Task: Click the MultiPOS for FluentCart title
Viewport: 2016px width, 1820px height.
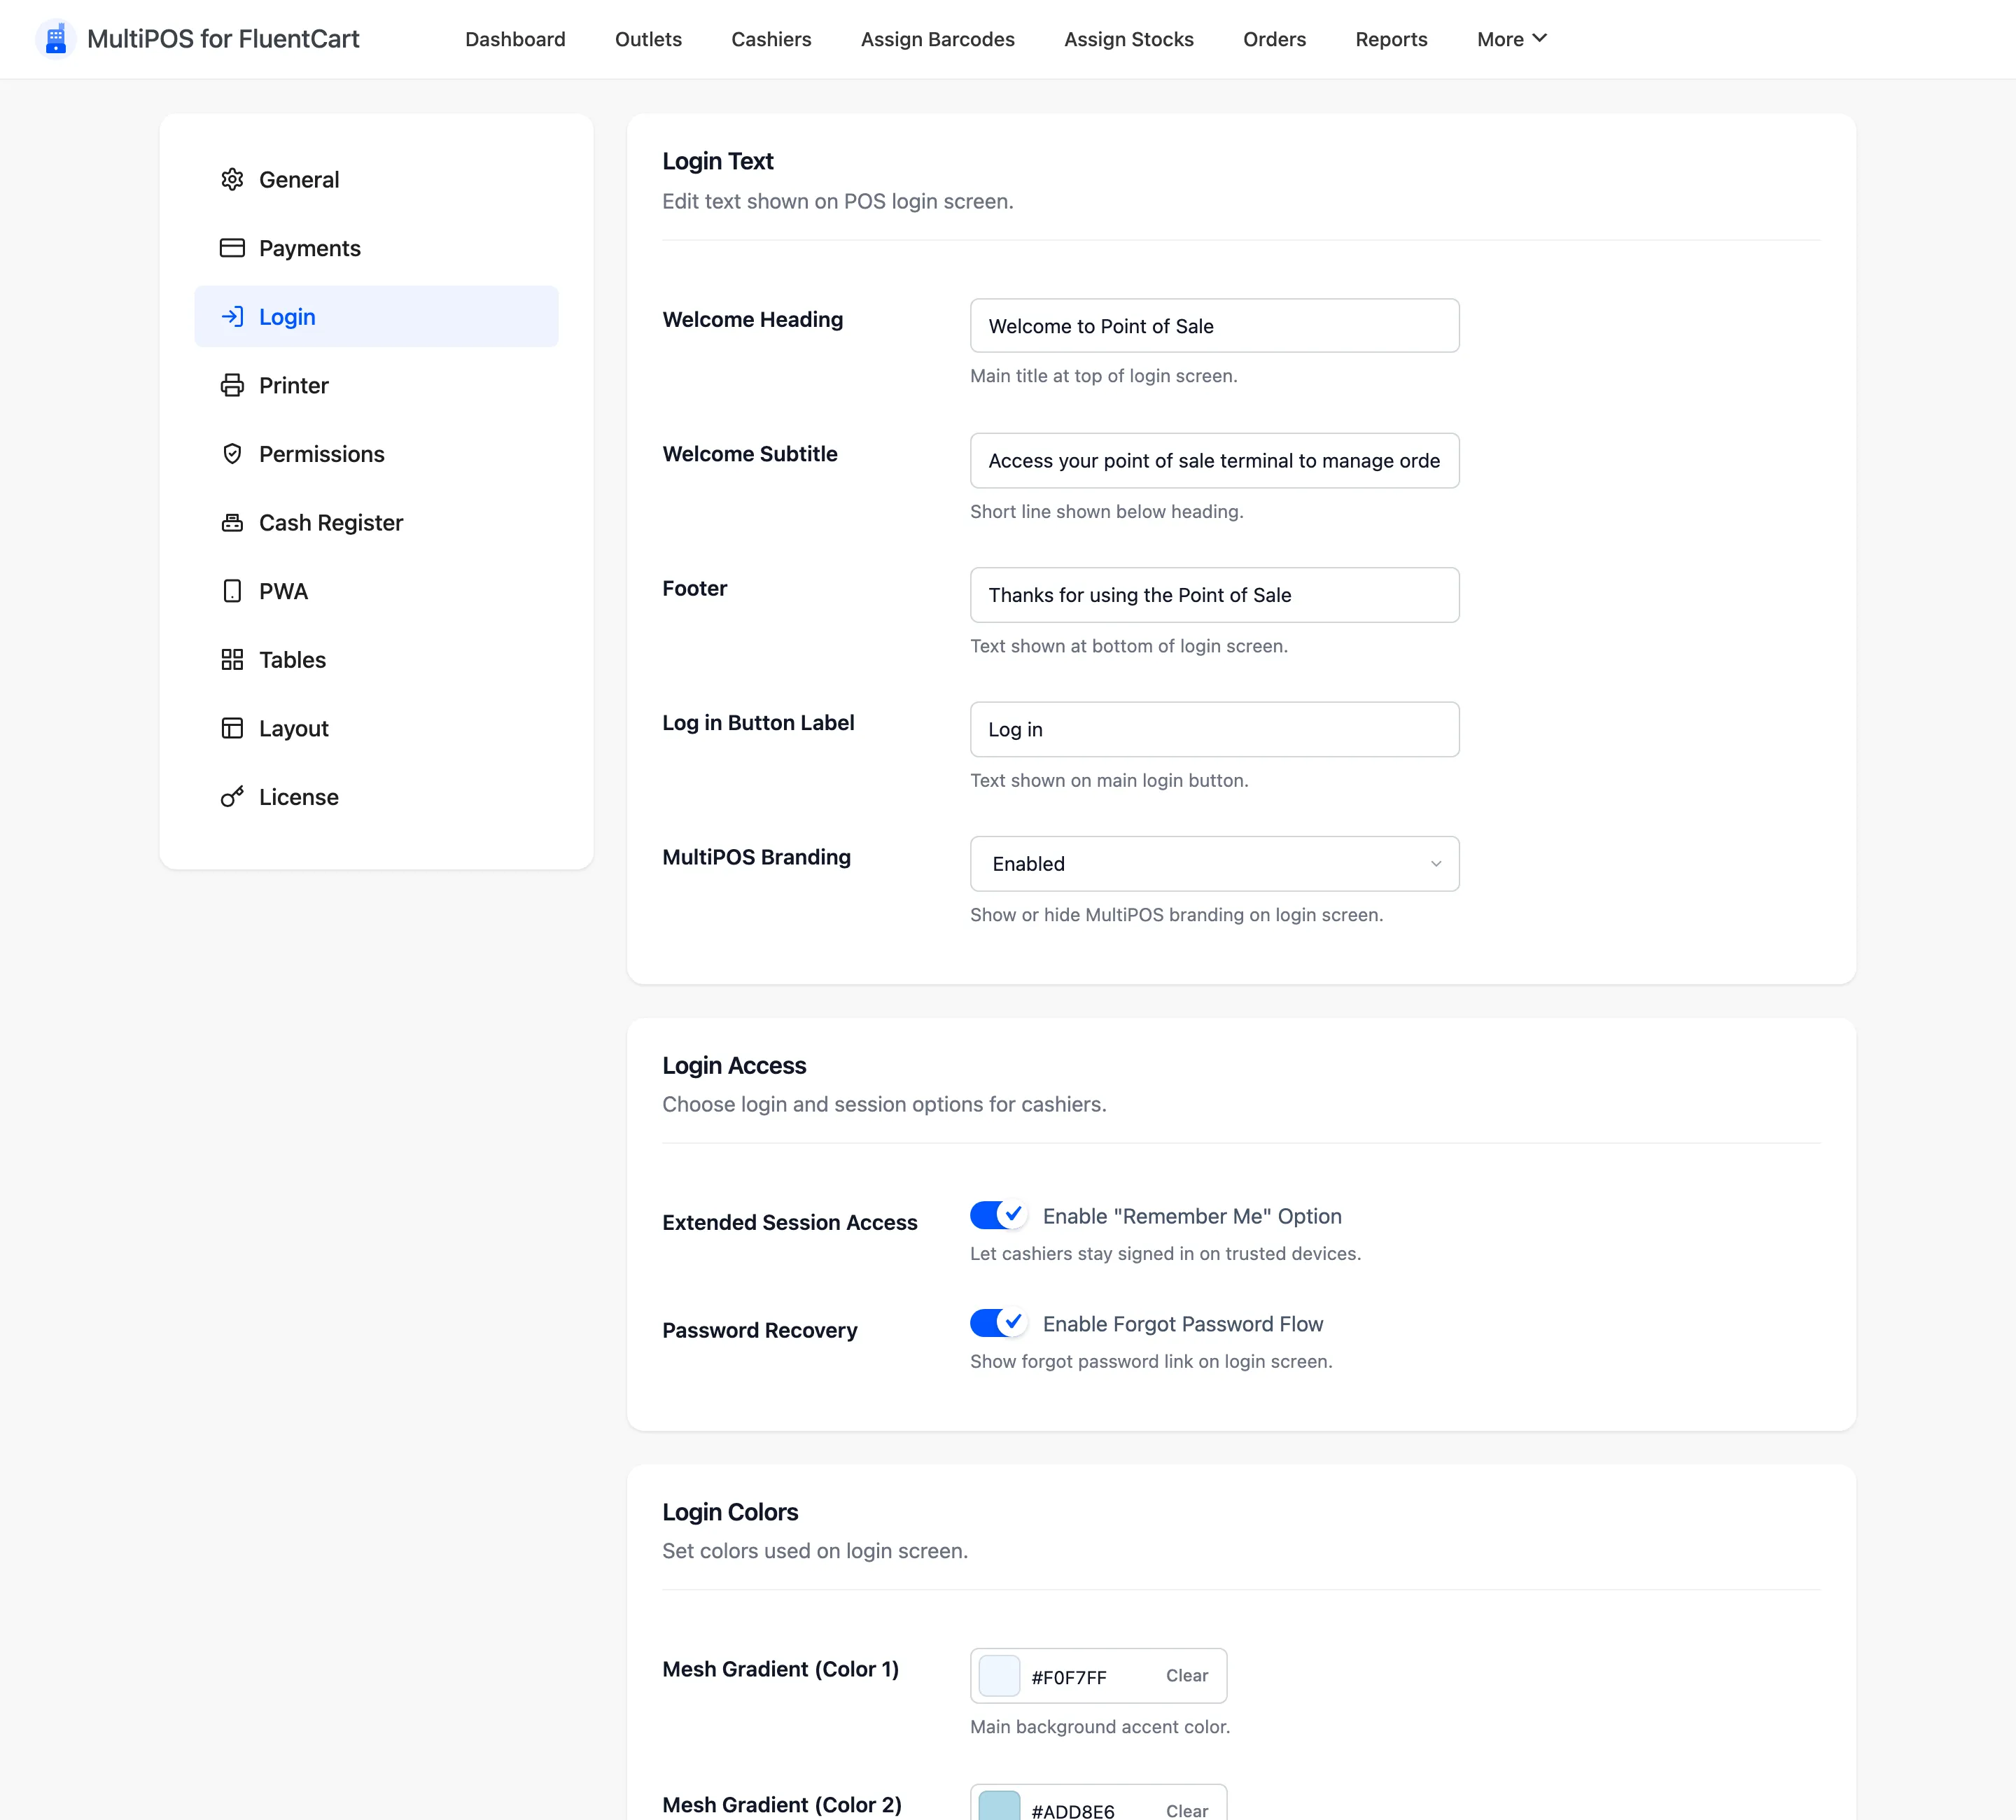Action: 223,39
